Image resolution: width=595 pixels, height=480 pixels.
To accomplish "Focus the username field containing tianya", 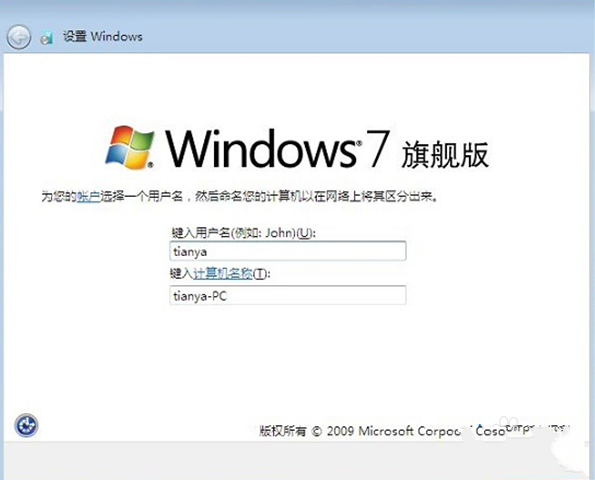I will point(288,251).
